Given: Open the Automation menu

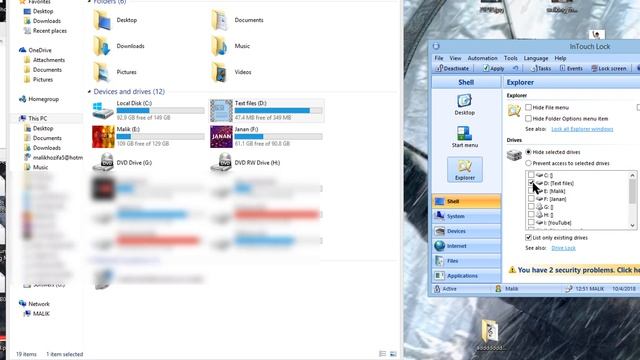Looking at the screenshot, I should (482, 58).
